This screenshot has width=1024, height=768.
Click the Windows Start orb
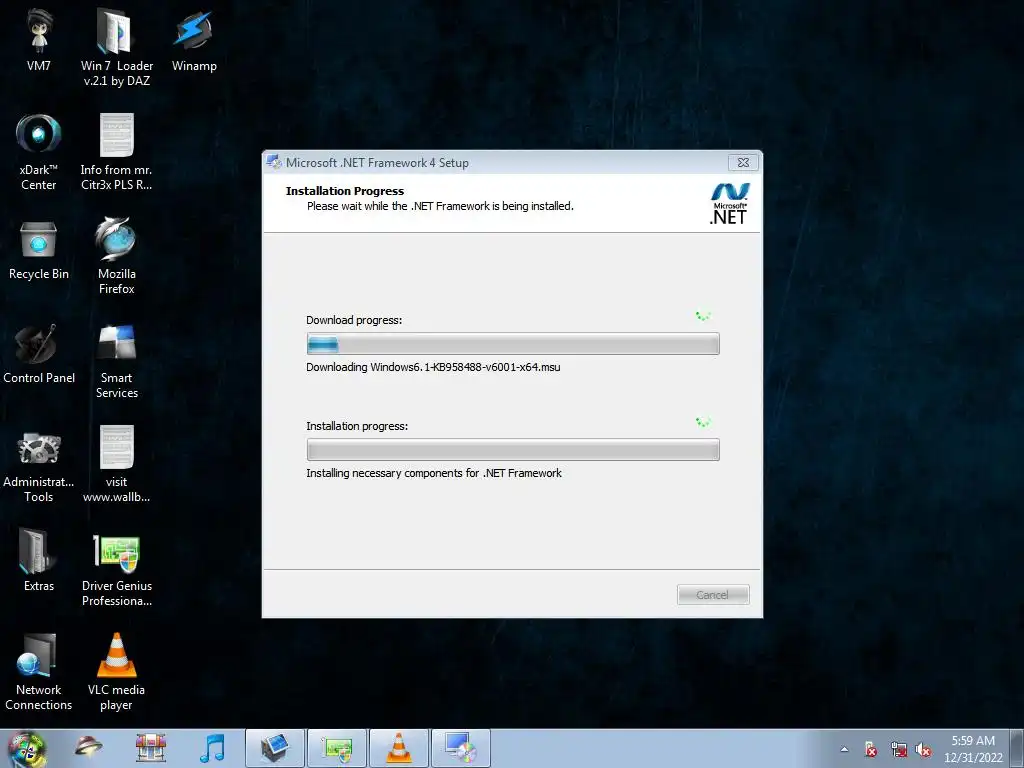[26, 748]
